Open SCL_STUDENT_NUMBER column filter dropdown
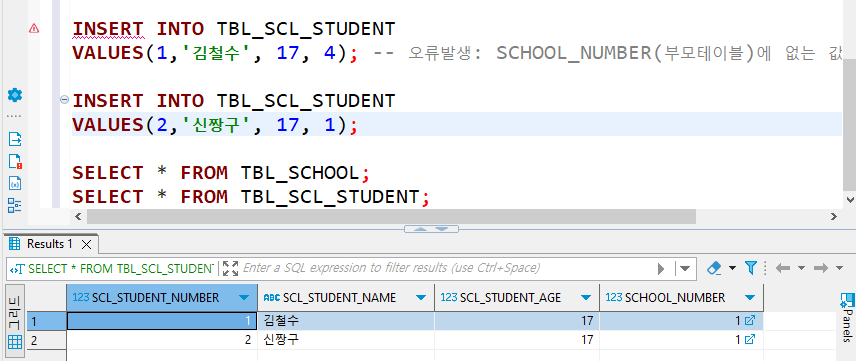 coord(243,298)
